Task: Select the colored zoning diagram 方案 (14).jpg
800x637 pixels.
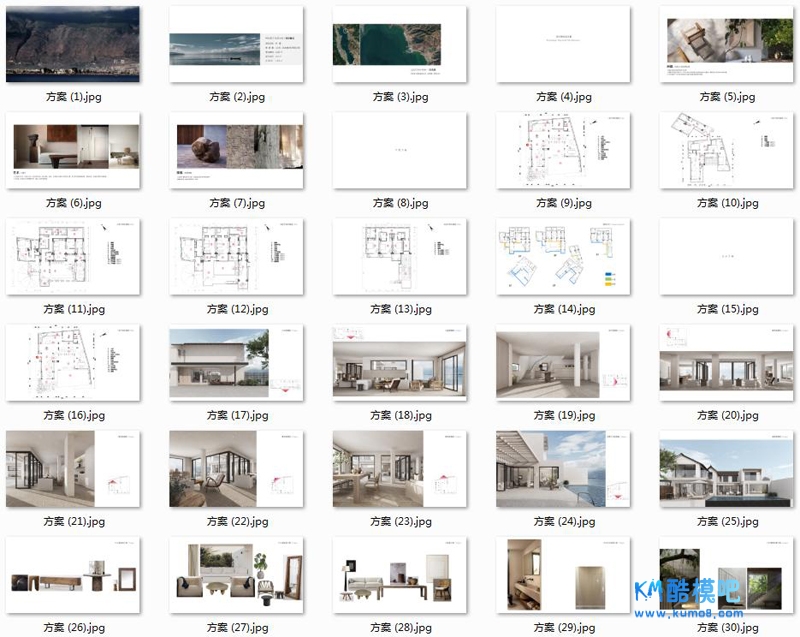Action: (x=563, y=258)
